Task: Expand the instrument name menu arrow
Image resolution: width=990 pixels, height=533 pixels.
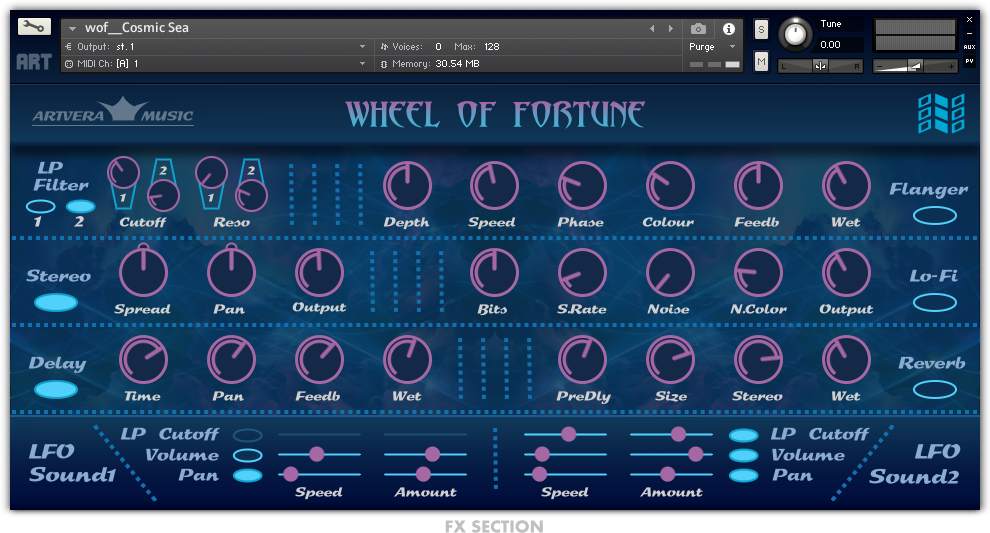Action: [x=73, y=29]
